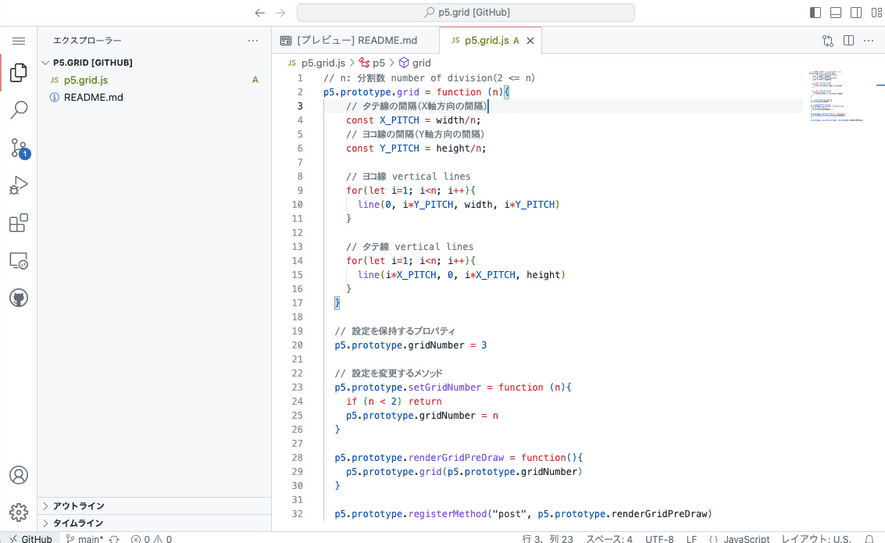Open the GitHub view icon
This screenshot has height=543, width=885.
18,298
